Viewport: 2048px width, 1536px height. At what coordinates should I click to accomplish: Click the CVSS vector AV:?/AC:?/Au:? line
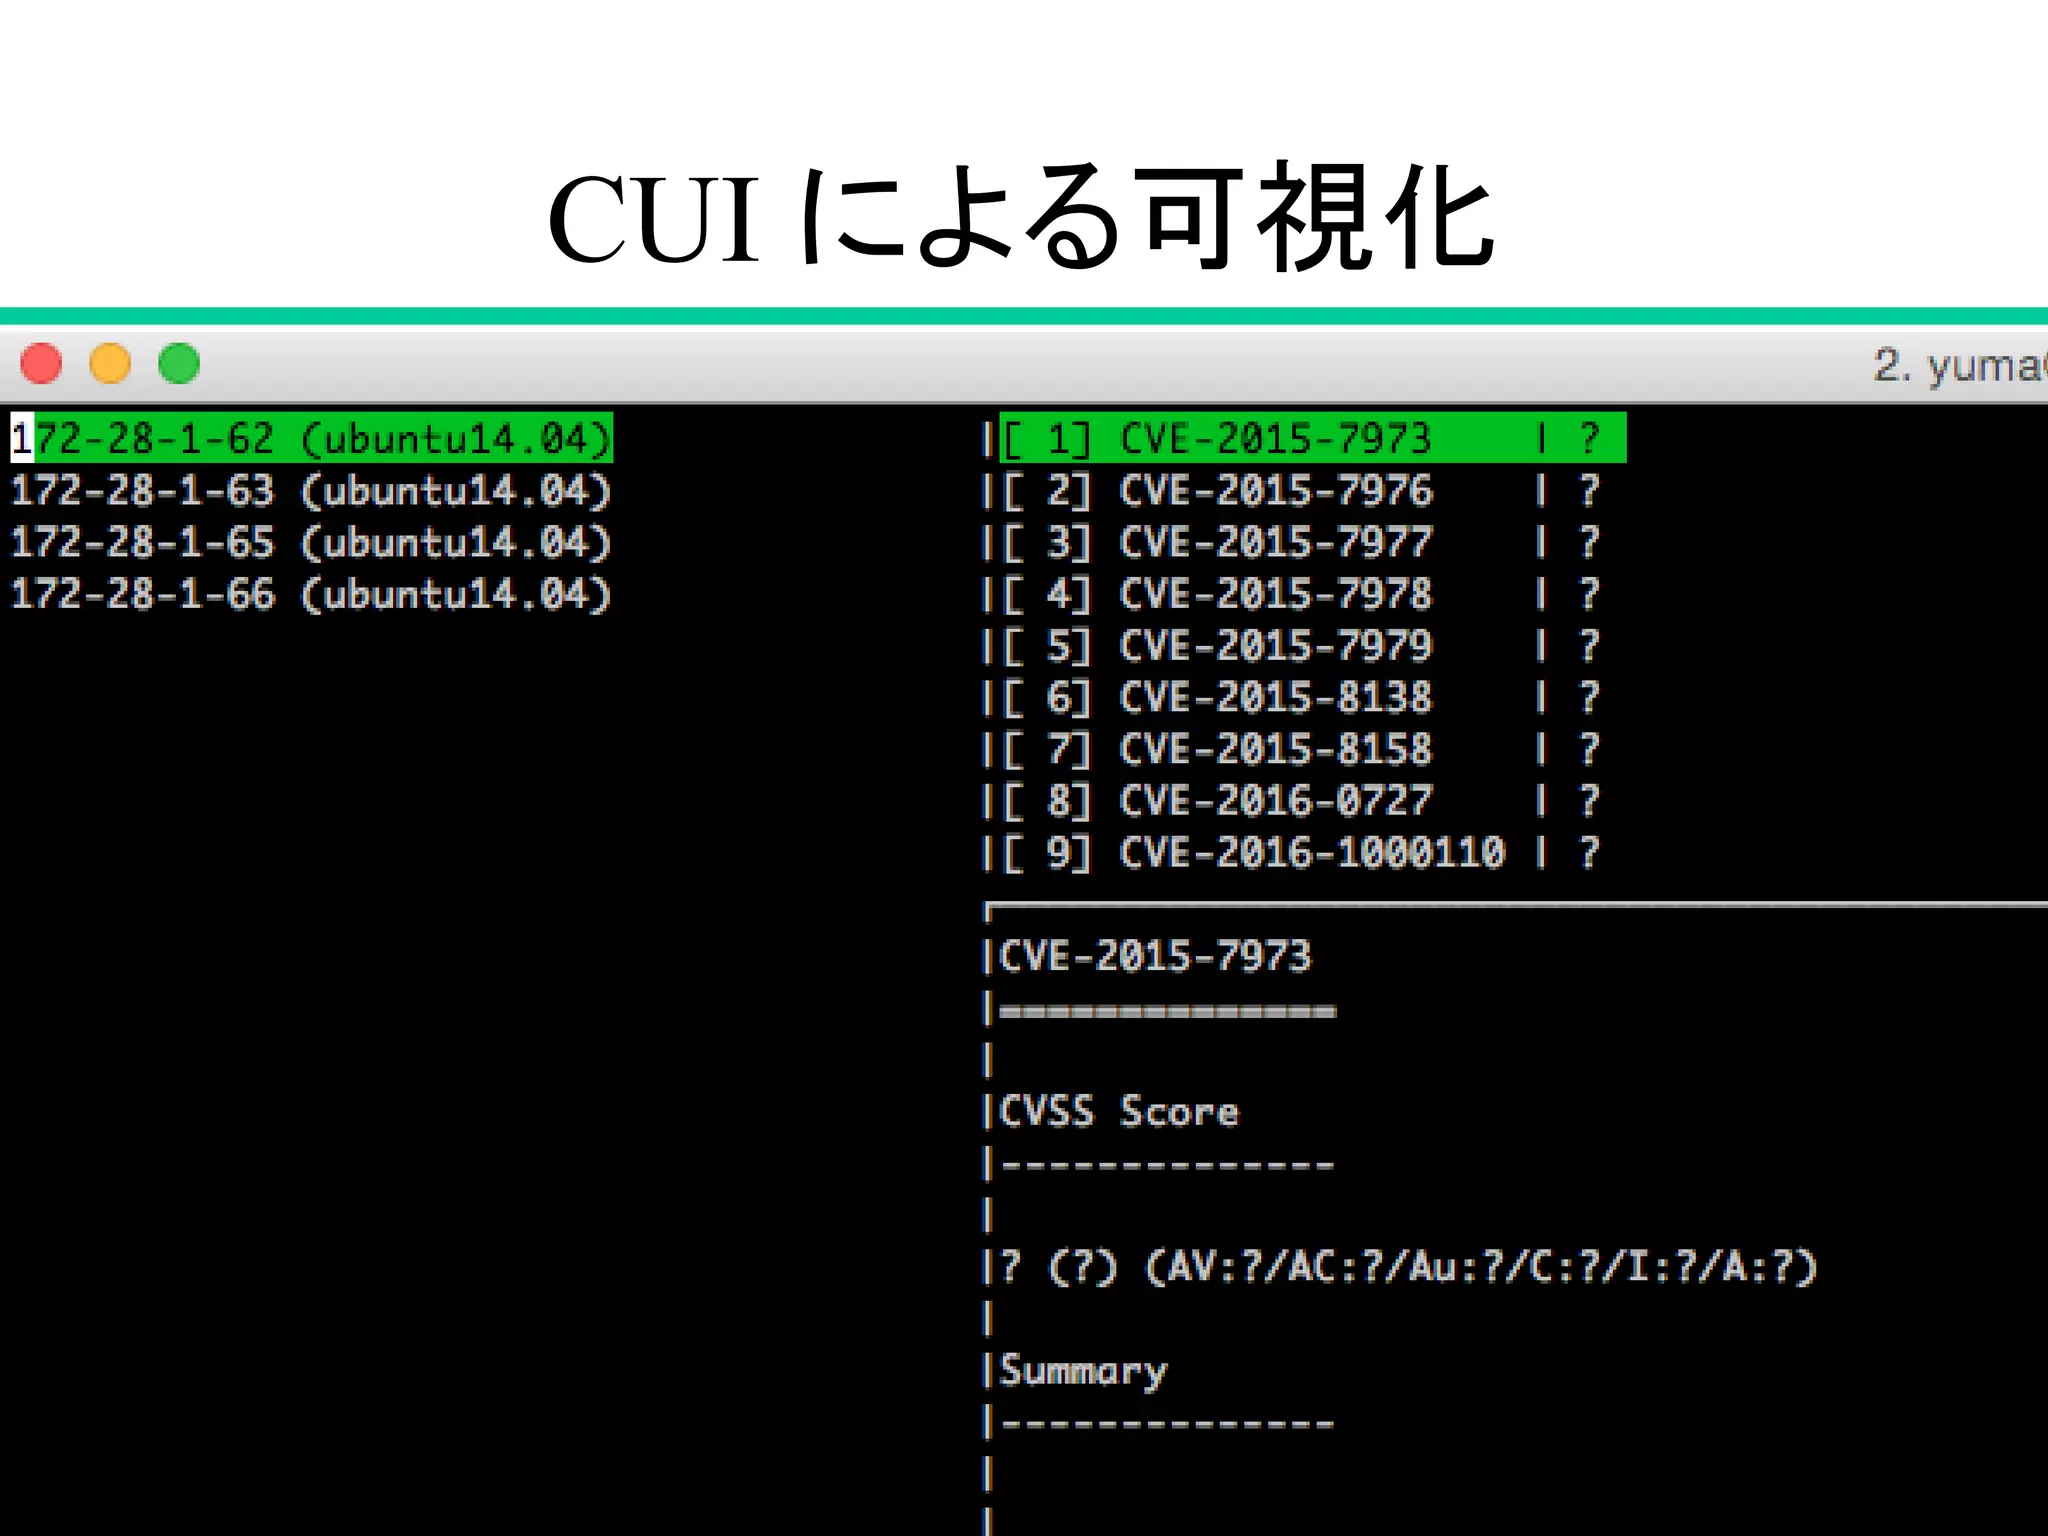[1408, 1267]
